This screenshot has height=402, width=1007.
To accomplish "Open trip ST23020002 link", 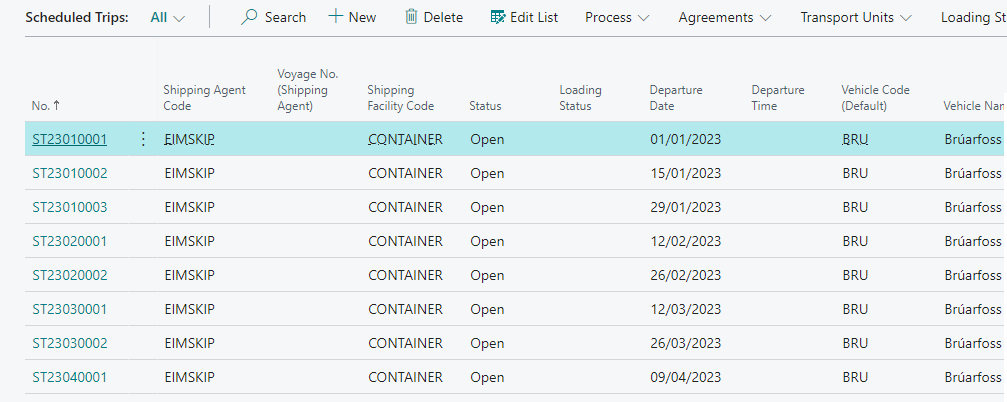I will [69, 275].
